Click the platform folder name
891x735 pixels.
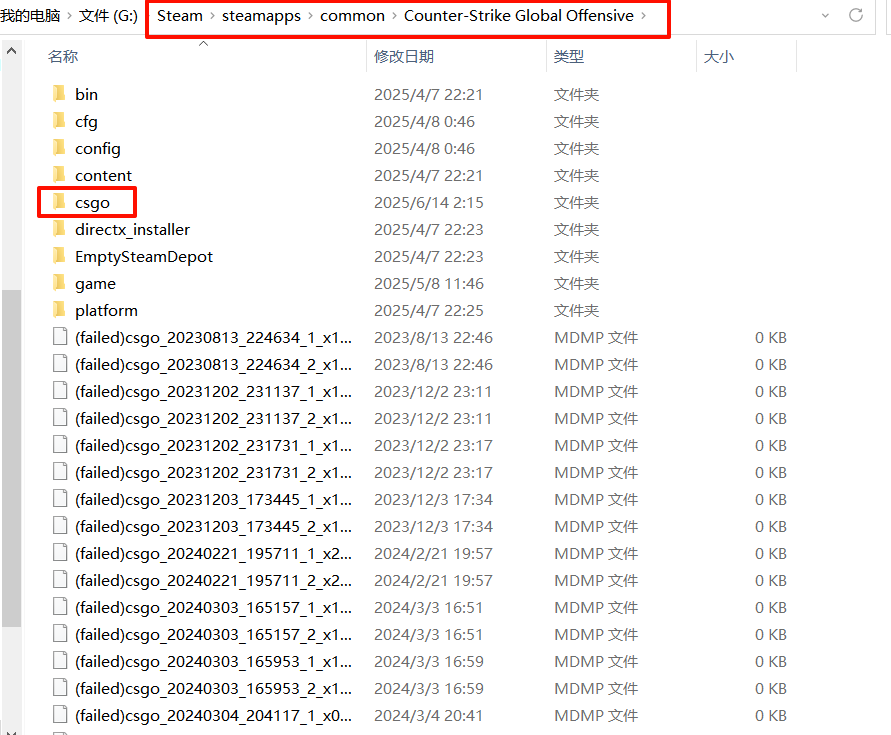coord(106,311)
